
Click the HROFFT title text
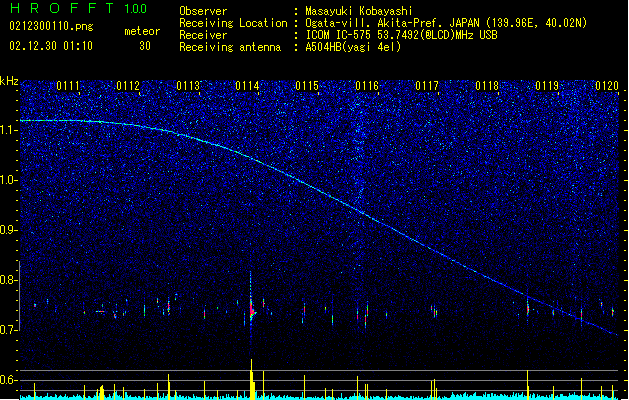(63, 8)
